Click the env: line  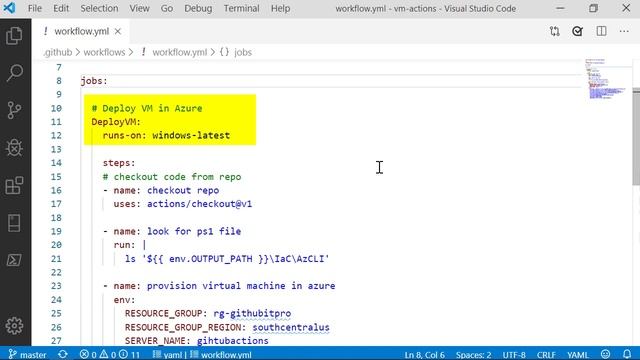(x=124, y=300)
